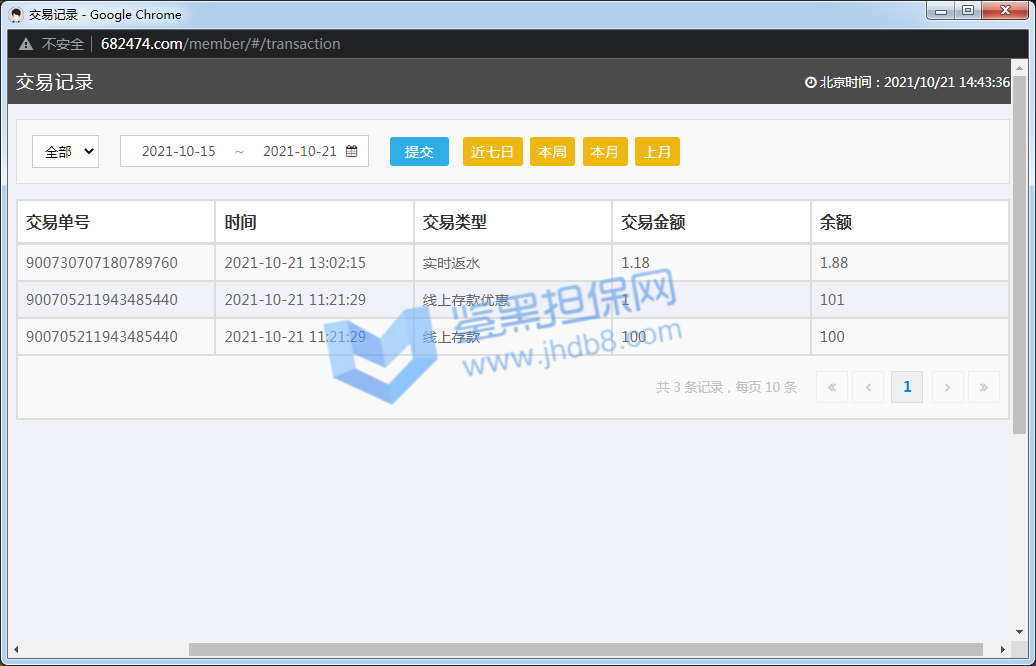1036x666 pixels.
Task: Filter records by 近七日
Action: (x=492, y=152)
